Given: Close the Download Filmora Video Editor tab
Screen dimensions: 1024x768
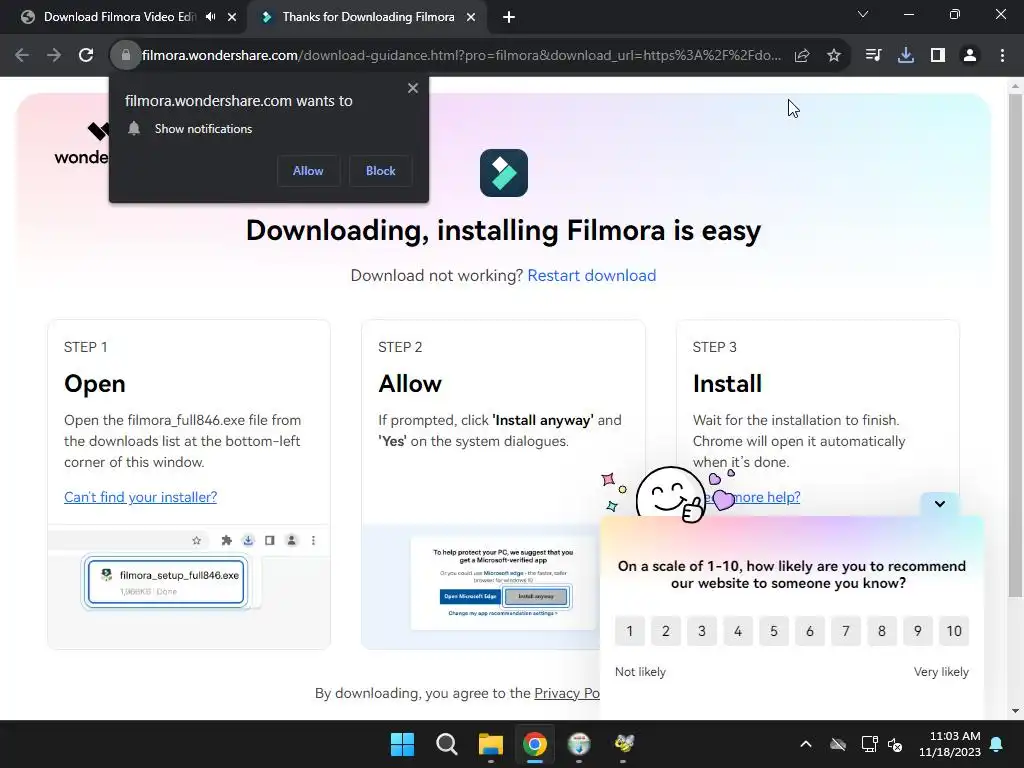Looking at the screenshot, I should [232, 17].
